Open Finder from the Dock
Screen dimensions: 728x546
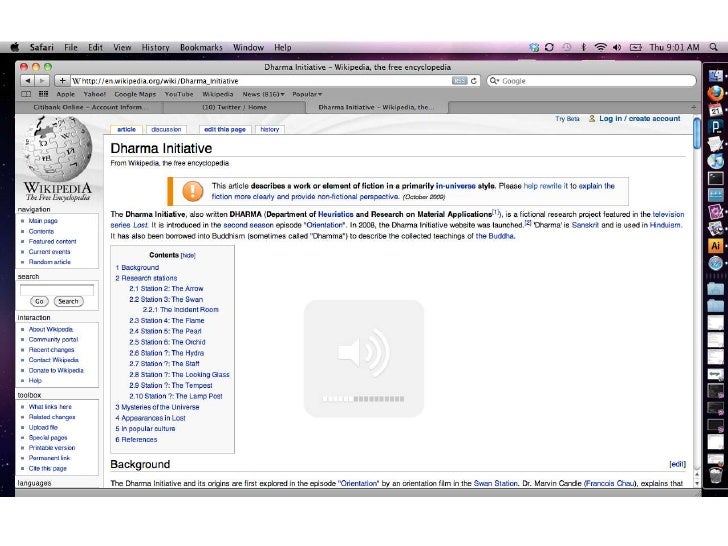715,75
